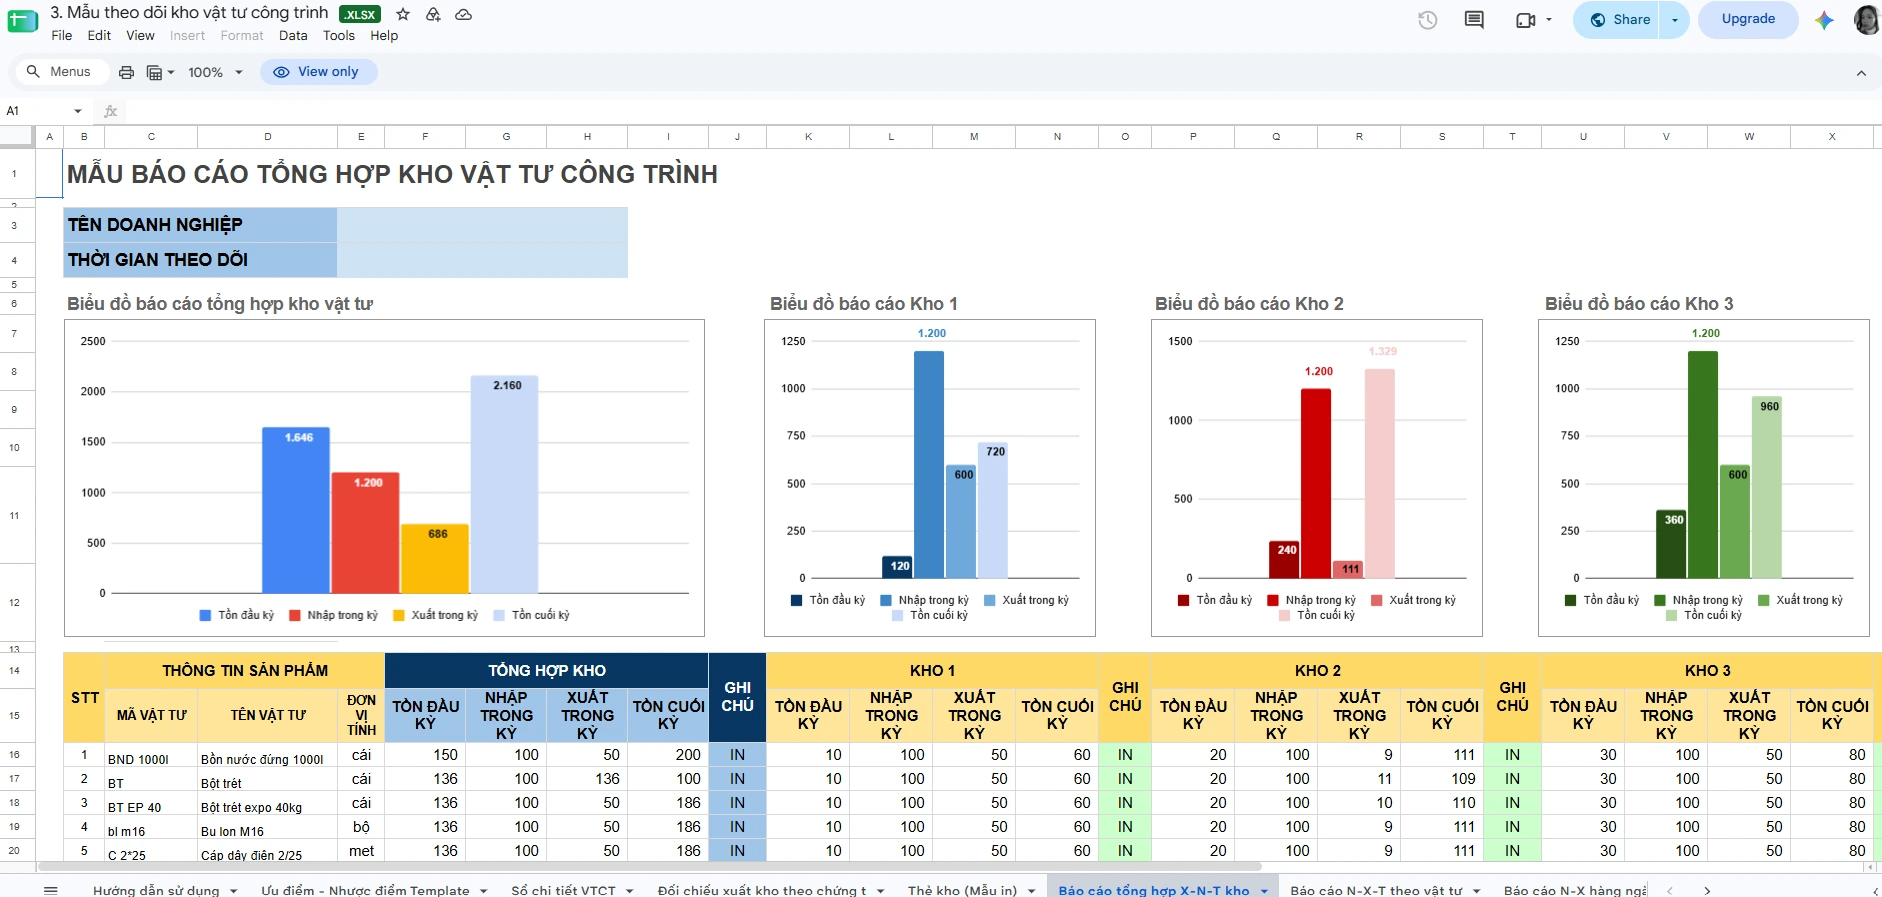
Task: Open dropdown for Hướng dẫn sử dụng tab
Action: pyautogui.click(x=234, y=891)
